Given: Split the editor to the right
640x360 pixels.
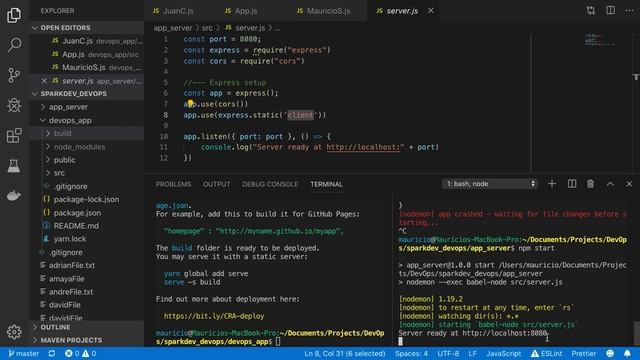Looking at the screenshot, I should [x=610, y=11].
